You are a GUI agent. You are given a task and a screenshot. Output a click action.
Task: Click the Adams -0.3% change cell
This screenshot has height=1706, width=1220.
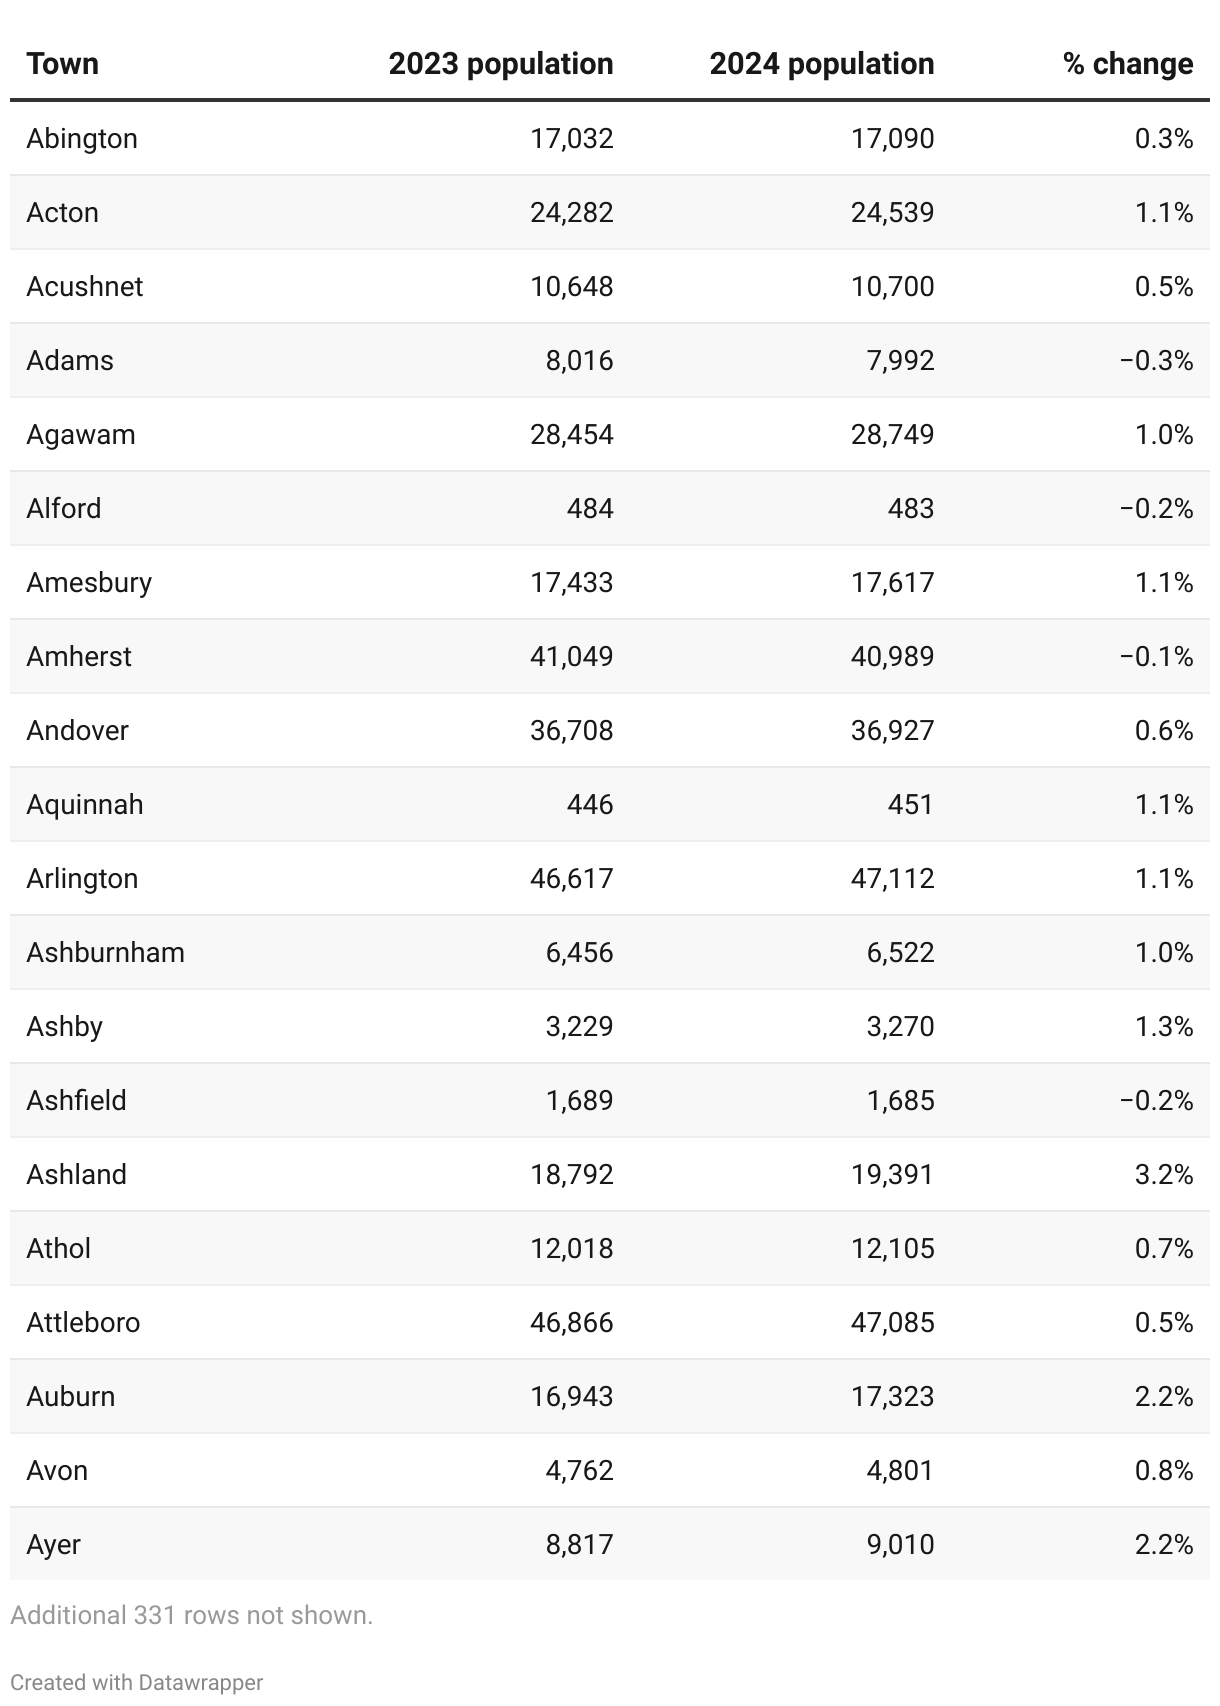[1157, 360]
